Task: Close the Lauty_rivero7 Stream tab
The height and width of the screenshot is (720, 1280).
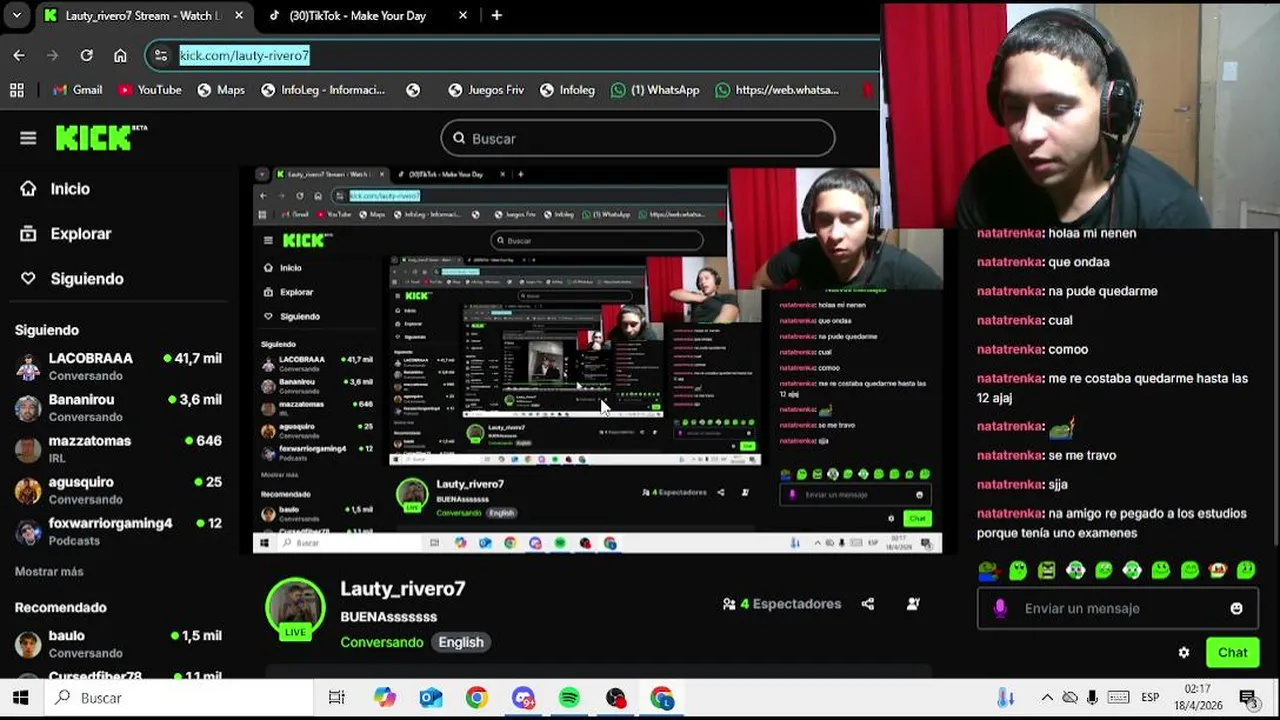Action: pyautogui.click(x=239, y=16)
